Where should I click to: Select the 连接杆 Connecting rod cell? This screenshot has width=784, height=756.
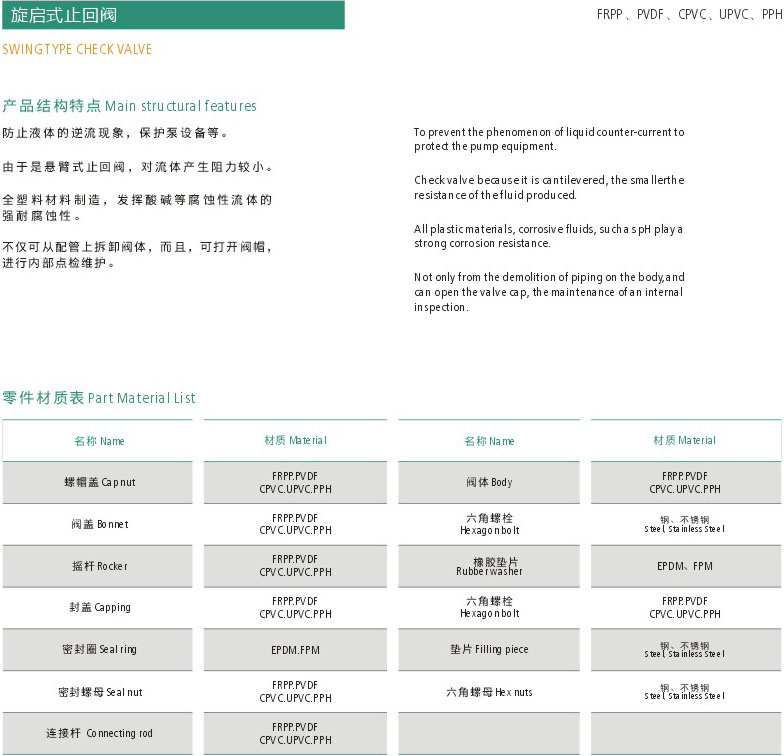pos(99,733)
